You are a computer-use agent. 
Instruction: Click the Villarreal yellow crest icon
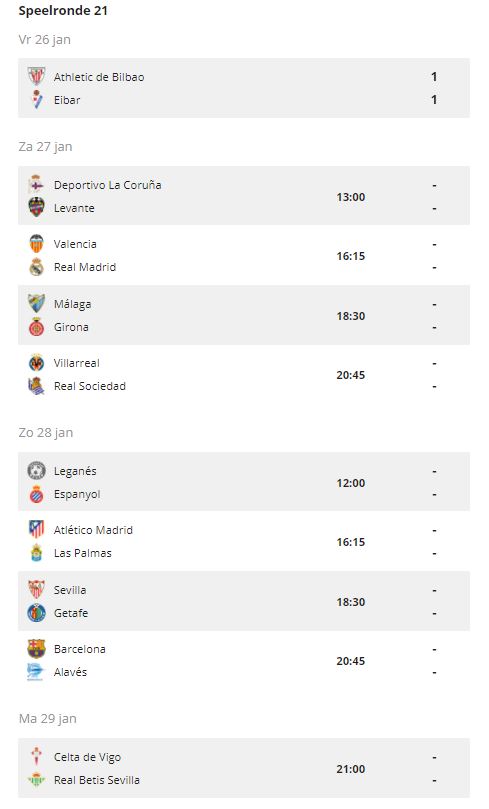point(37,363)
